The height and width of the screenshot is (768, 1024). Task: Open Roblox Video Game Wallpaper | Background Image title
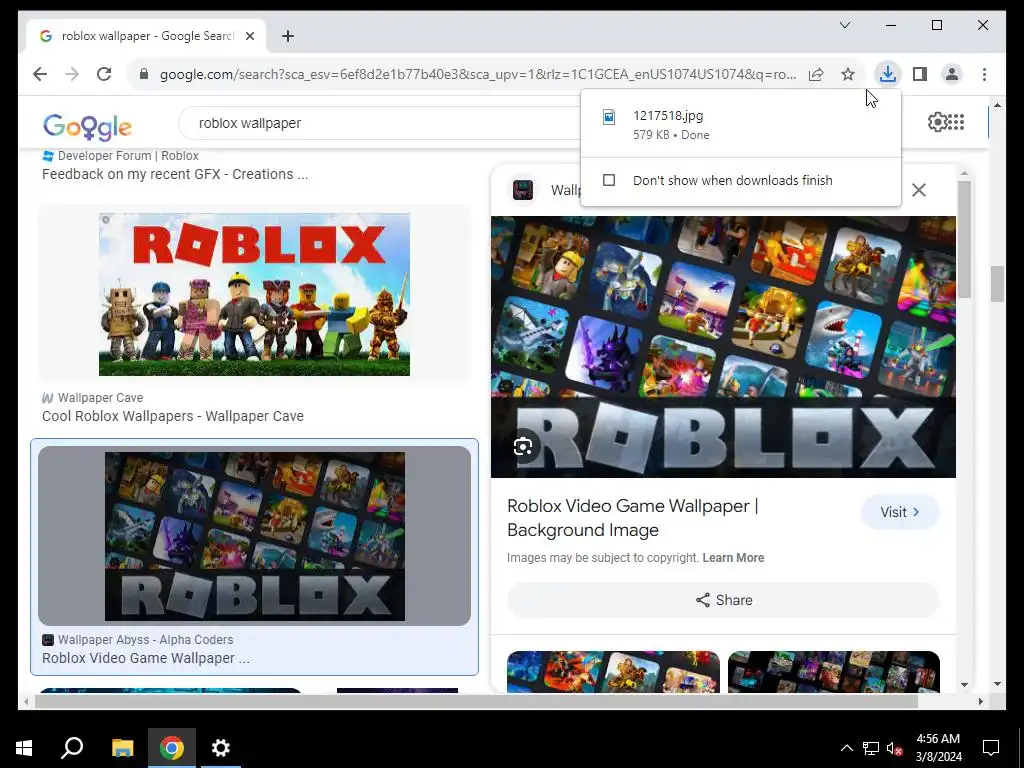[632, 518]
